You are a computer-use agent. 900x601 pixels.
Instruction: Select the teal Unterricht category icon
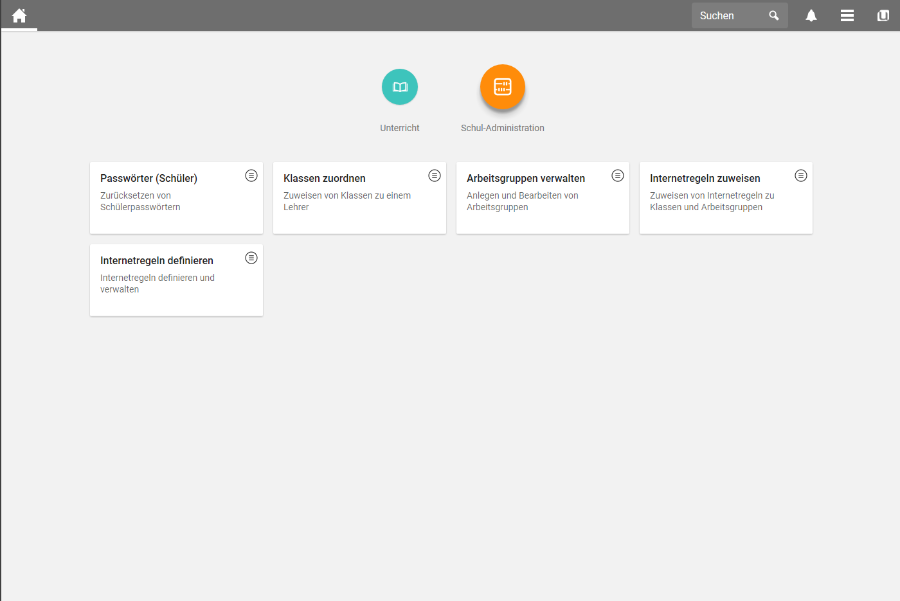click(x=400, y=87)
